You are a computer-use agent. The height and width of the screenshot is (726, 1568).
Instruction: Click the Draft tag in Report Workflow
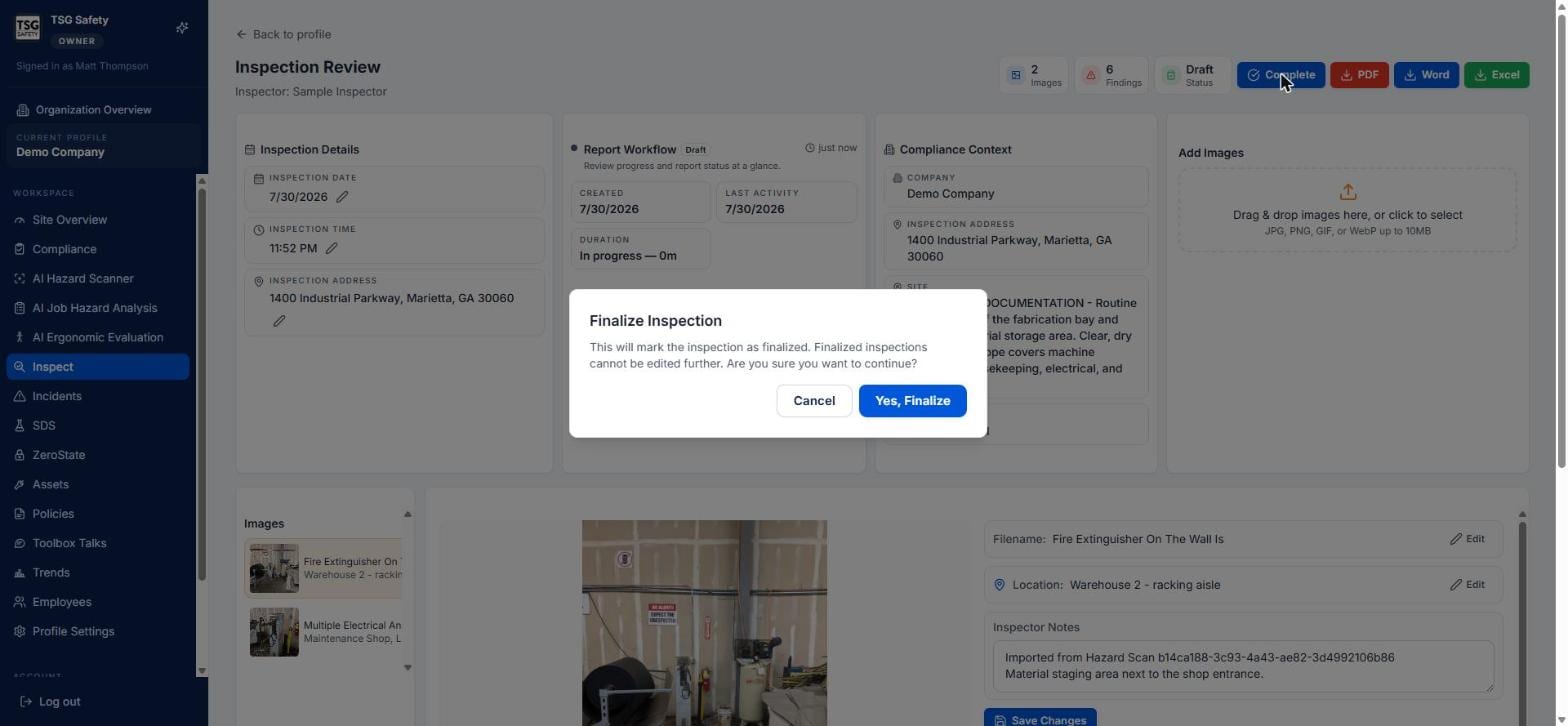(x=695, y=150)
